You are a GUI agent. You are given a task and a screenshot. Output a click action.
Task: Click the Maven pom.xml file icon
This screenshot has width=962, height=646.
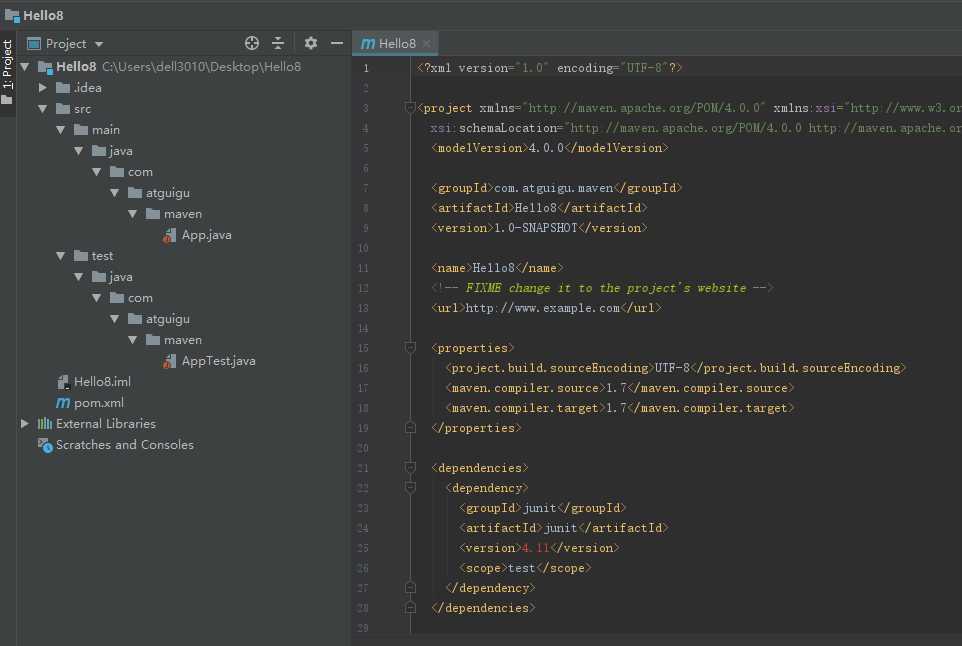pos(63,403)
